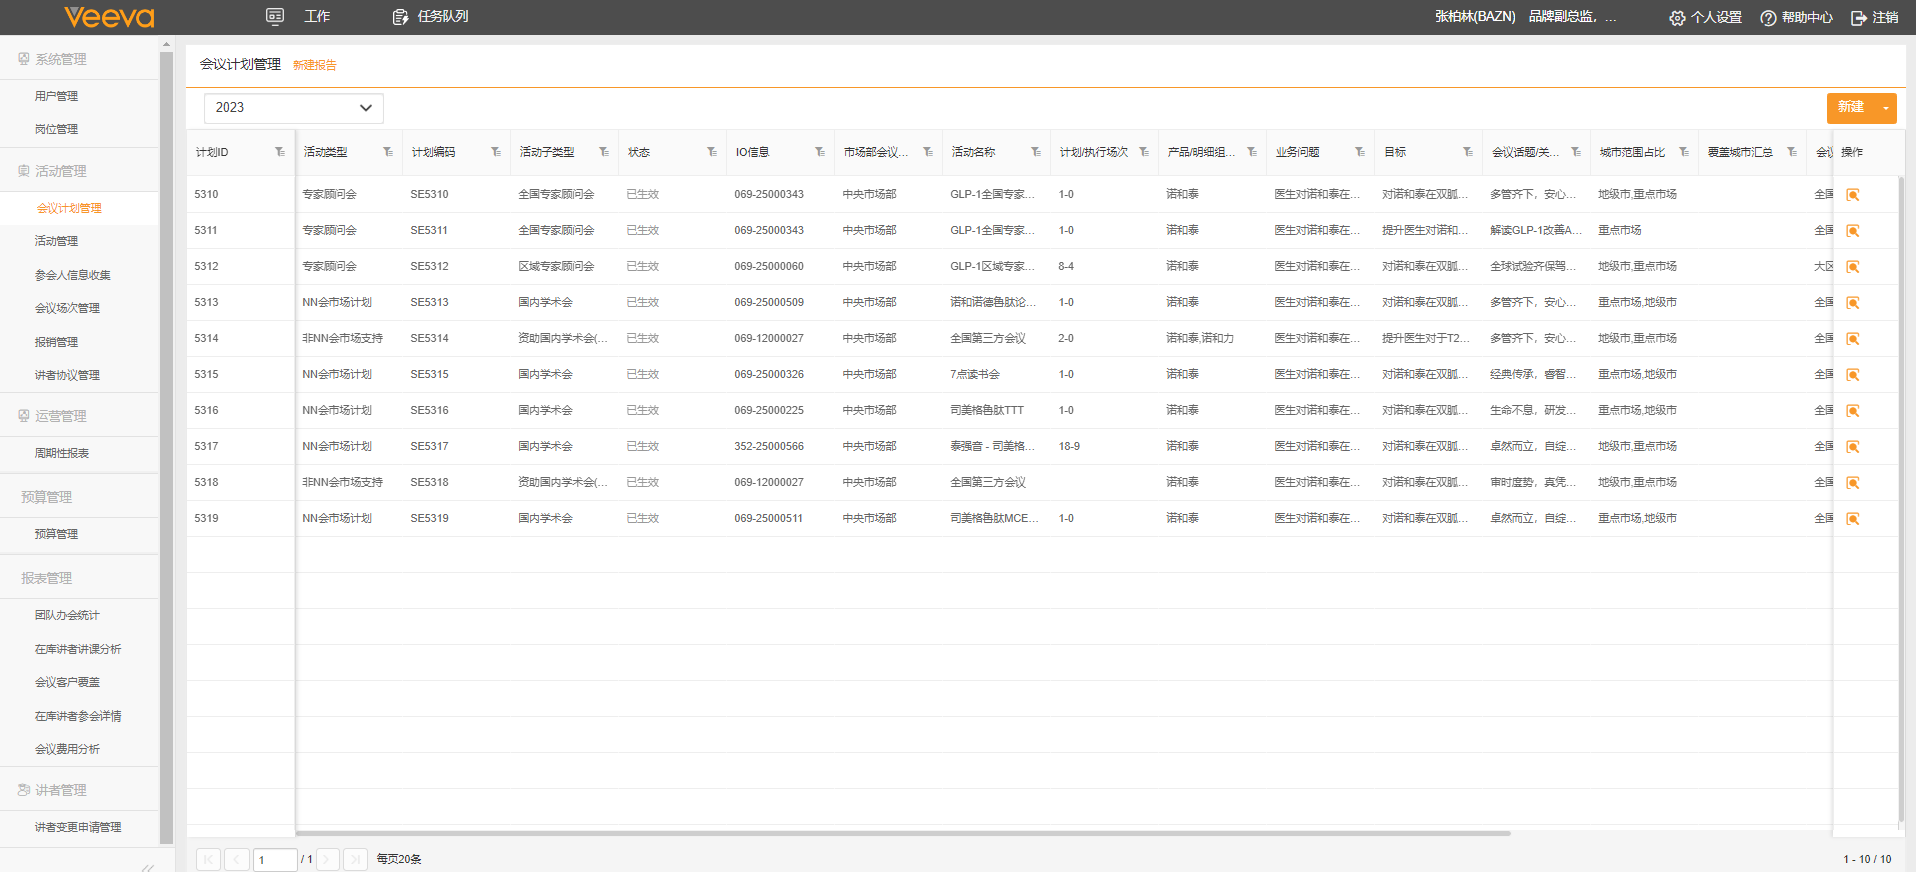Go to 岗位管理 in sidebar
The width and height of the screenshot is (1916, 872).
click(x=56, y=129)
